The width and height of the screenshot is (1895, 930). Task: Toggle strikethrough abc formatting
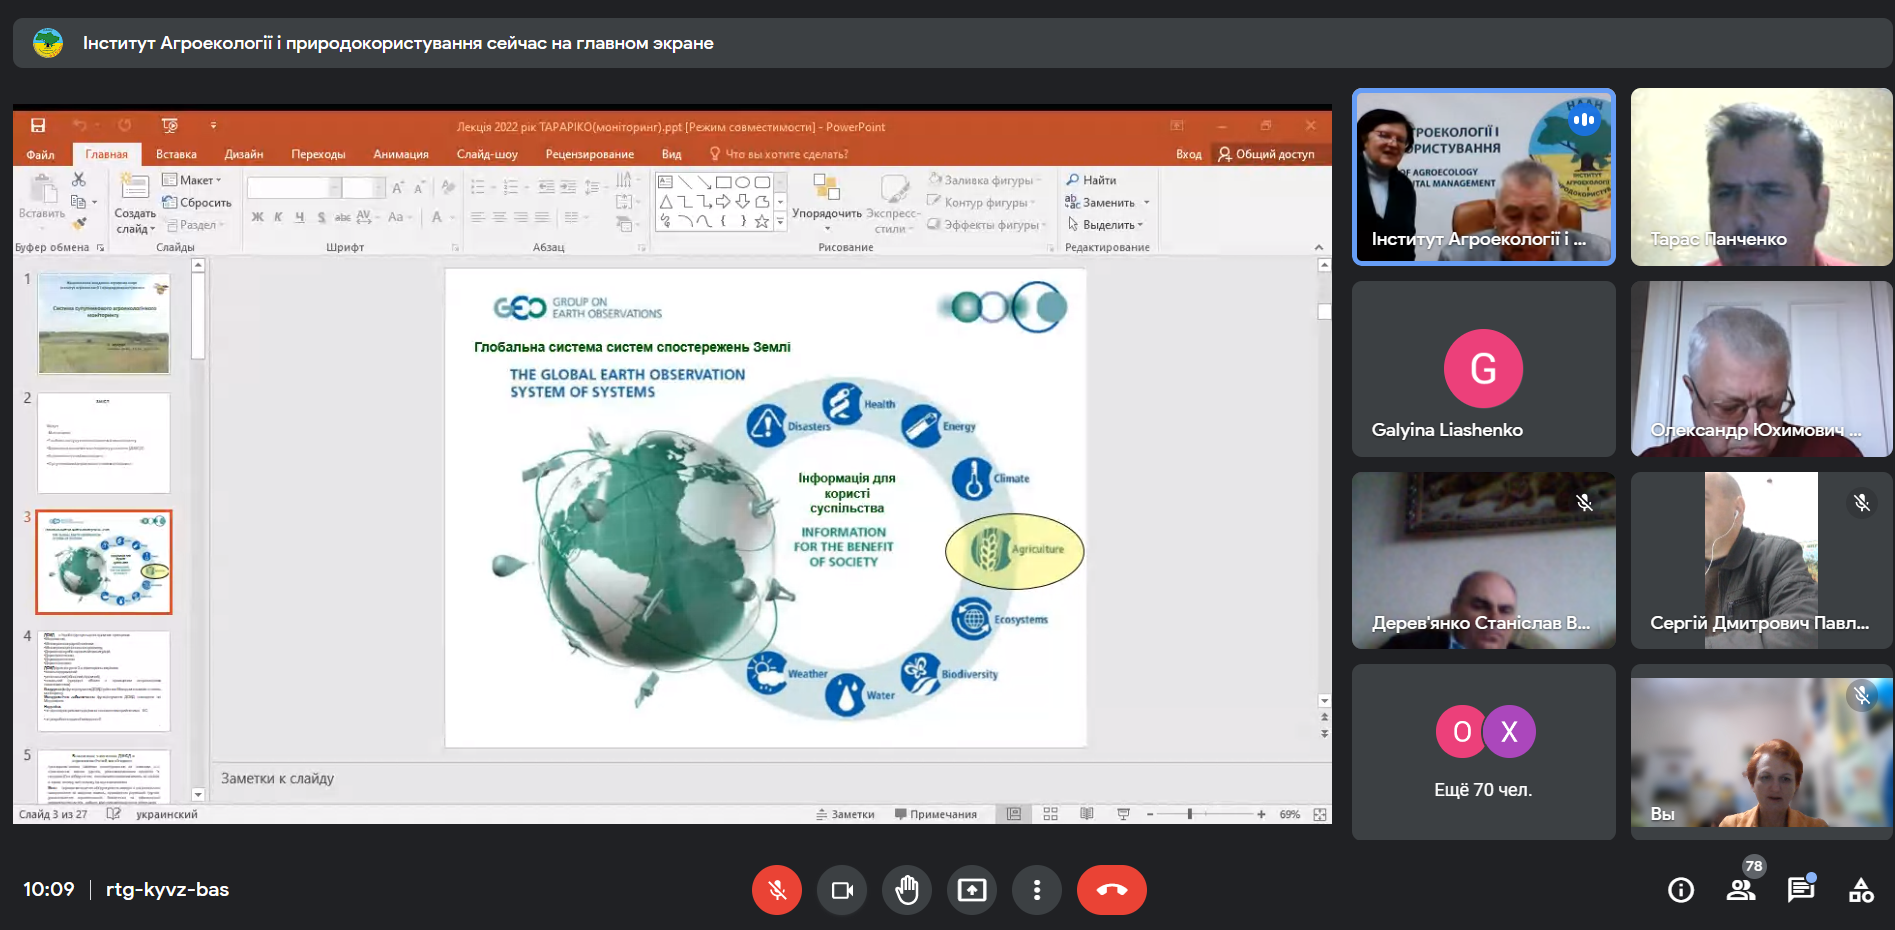342,217
